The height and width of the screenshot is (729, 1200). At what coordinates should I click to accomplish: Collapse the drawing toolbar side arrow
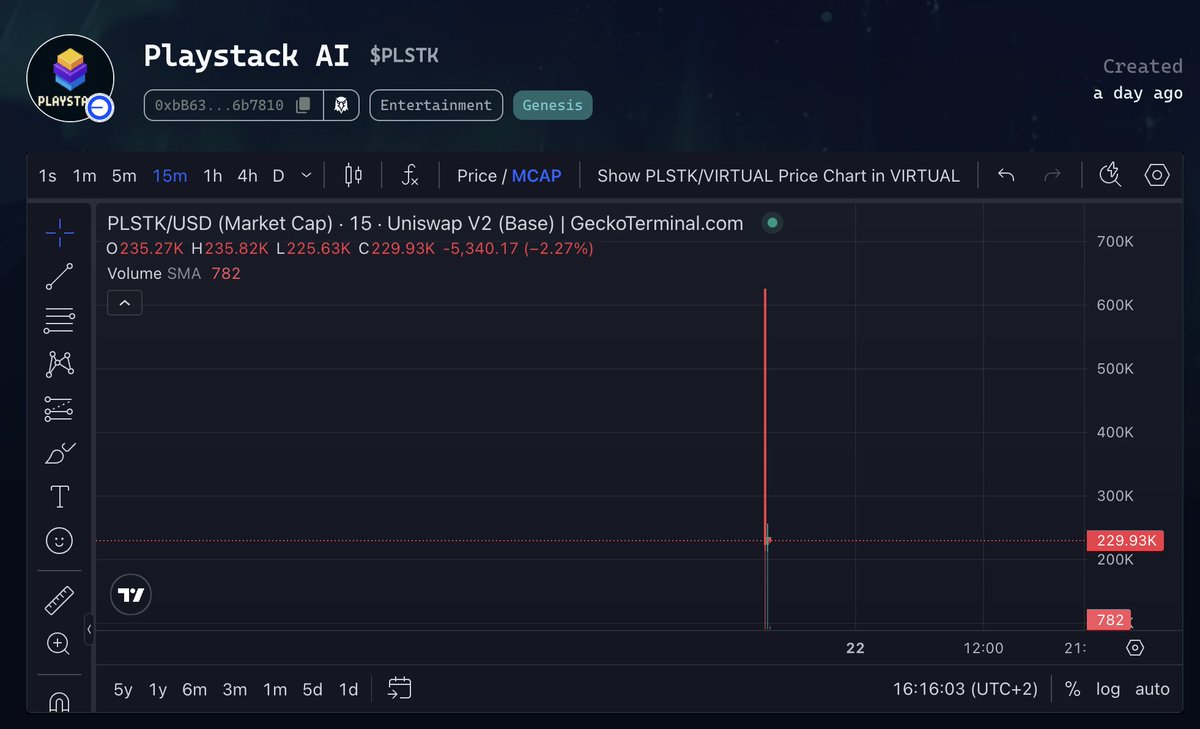pos(89,629)
